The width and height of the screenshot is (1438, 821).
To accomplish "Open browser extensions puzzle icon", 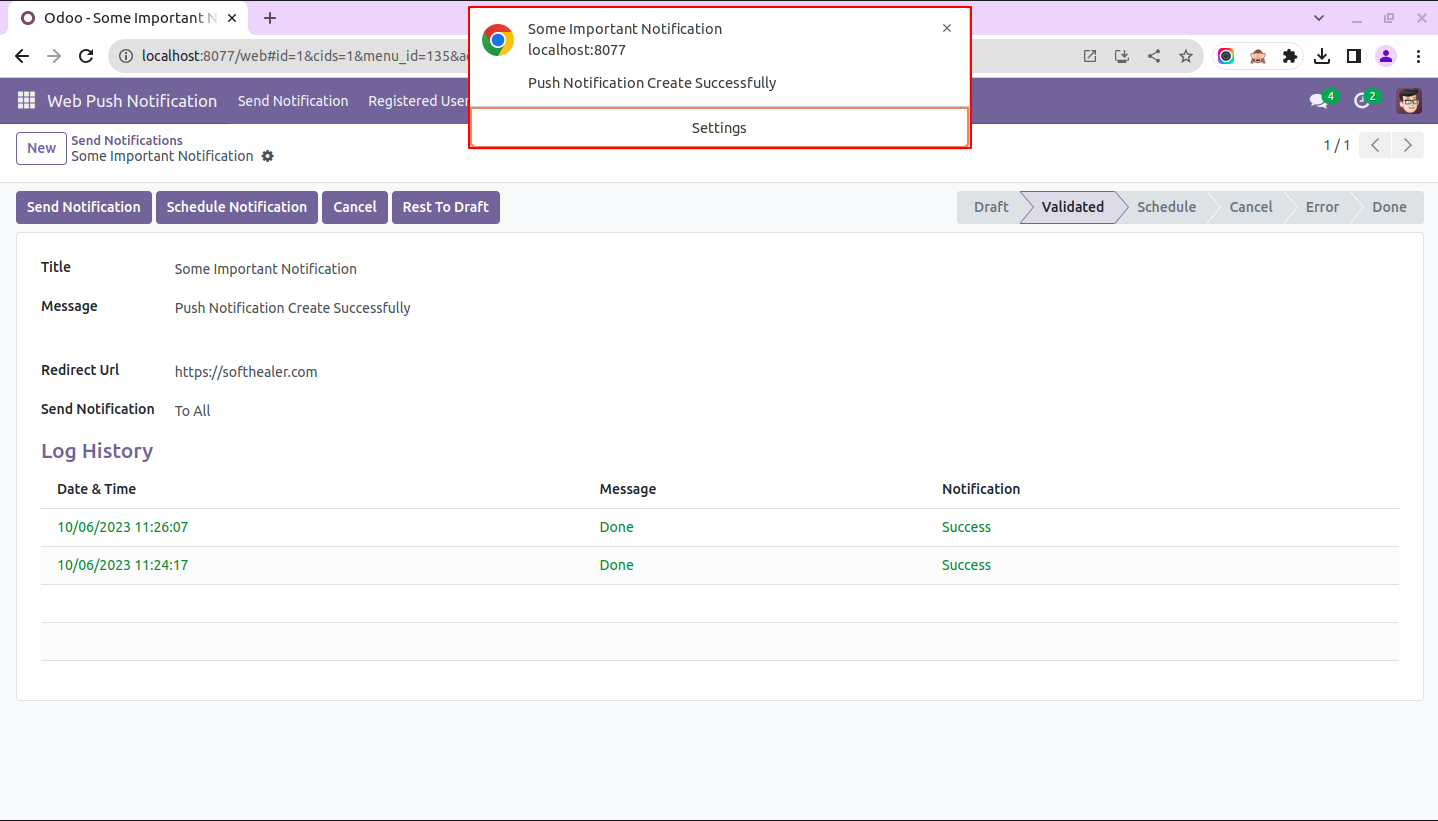I will coord(1290,56).
